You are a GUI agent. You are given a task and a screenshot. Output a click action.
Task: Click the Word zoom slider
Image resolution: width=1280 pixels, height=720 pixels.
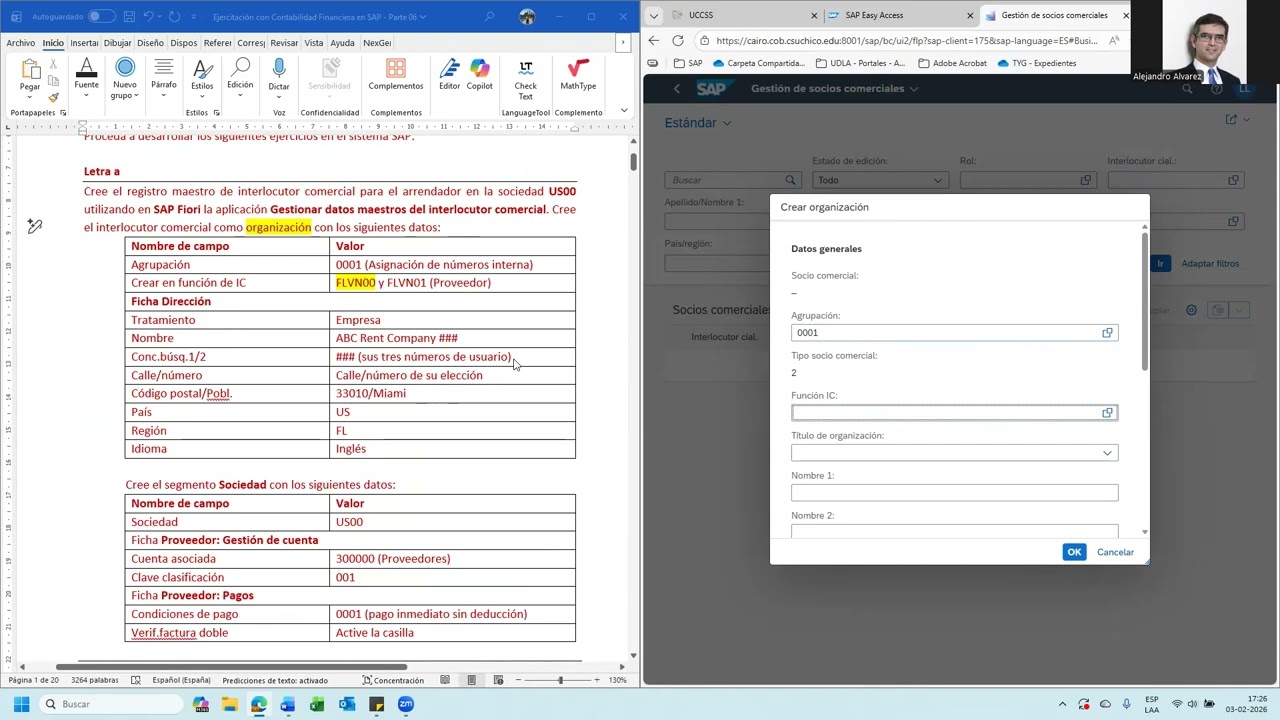560,680
